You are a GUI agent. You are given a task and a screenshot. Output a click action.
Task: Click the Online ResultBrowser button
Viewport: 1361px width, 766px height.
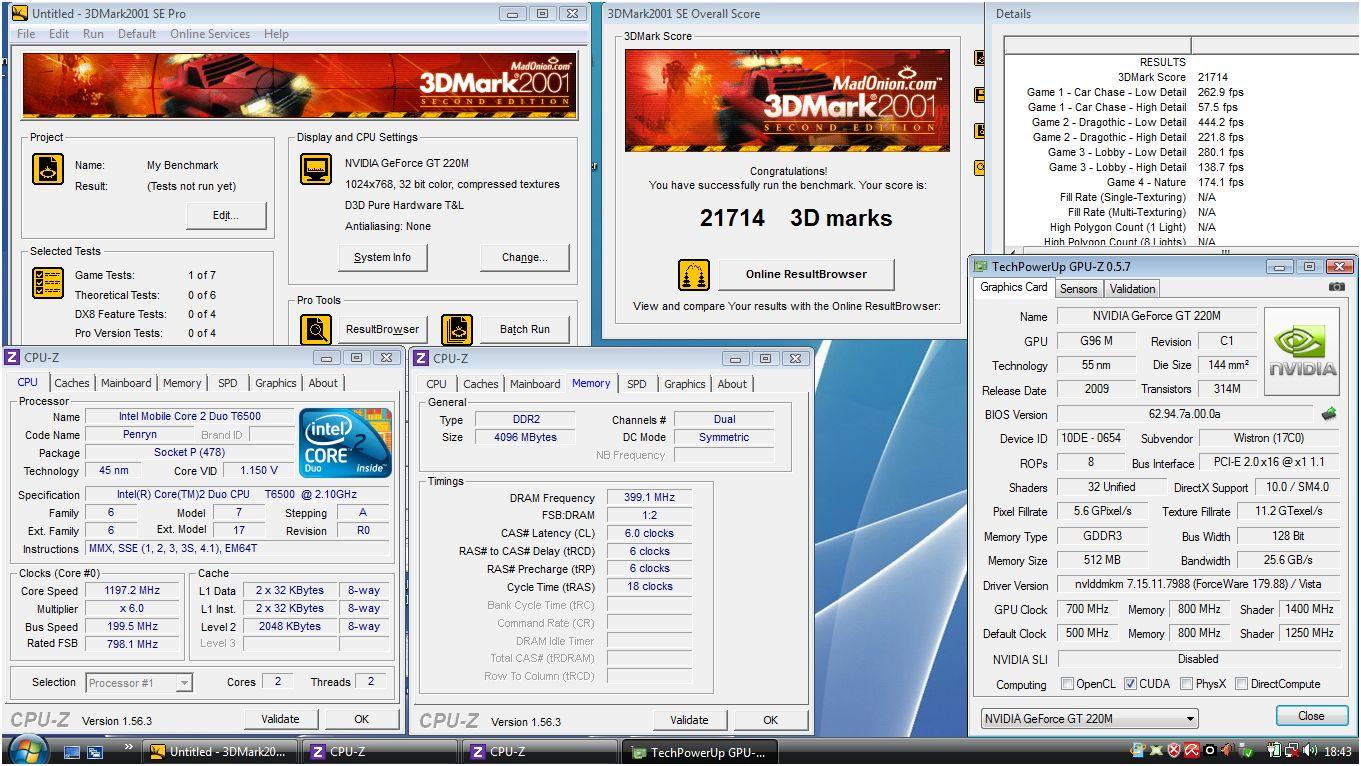pyautogui.click(x=806, y=274)
